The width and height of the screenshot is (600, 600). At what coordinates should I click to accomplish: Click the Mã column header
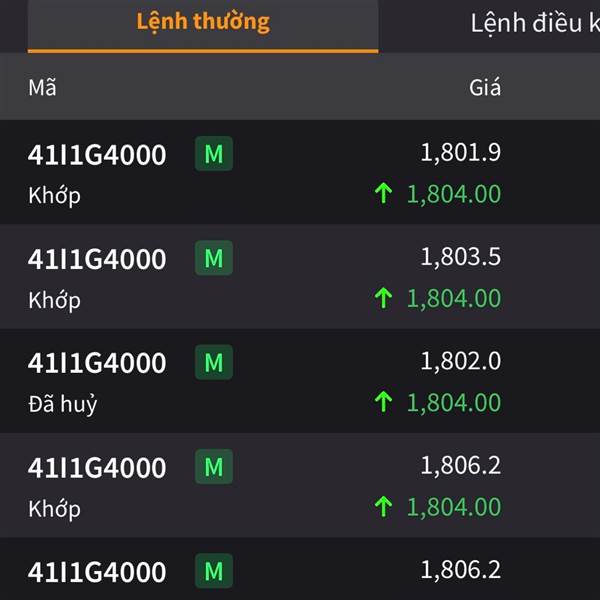pos(42,88)
